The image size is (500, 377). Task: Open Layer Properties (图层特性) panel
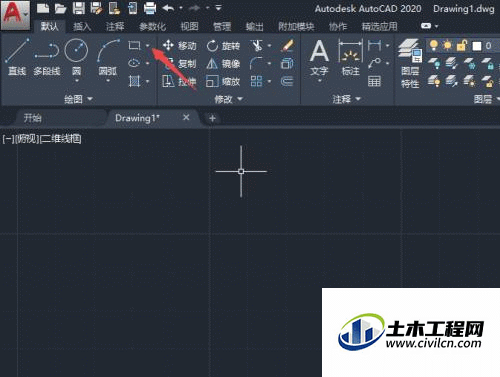410,63
